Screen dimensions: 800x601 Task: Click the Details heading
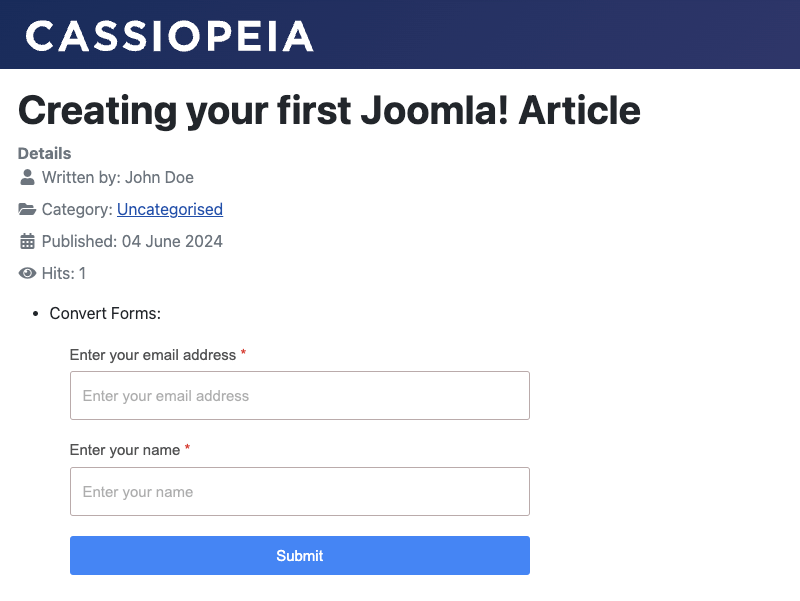tap(44, 153)
